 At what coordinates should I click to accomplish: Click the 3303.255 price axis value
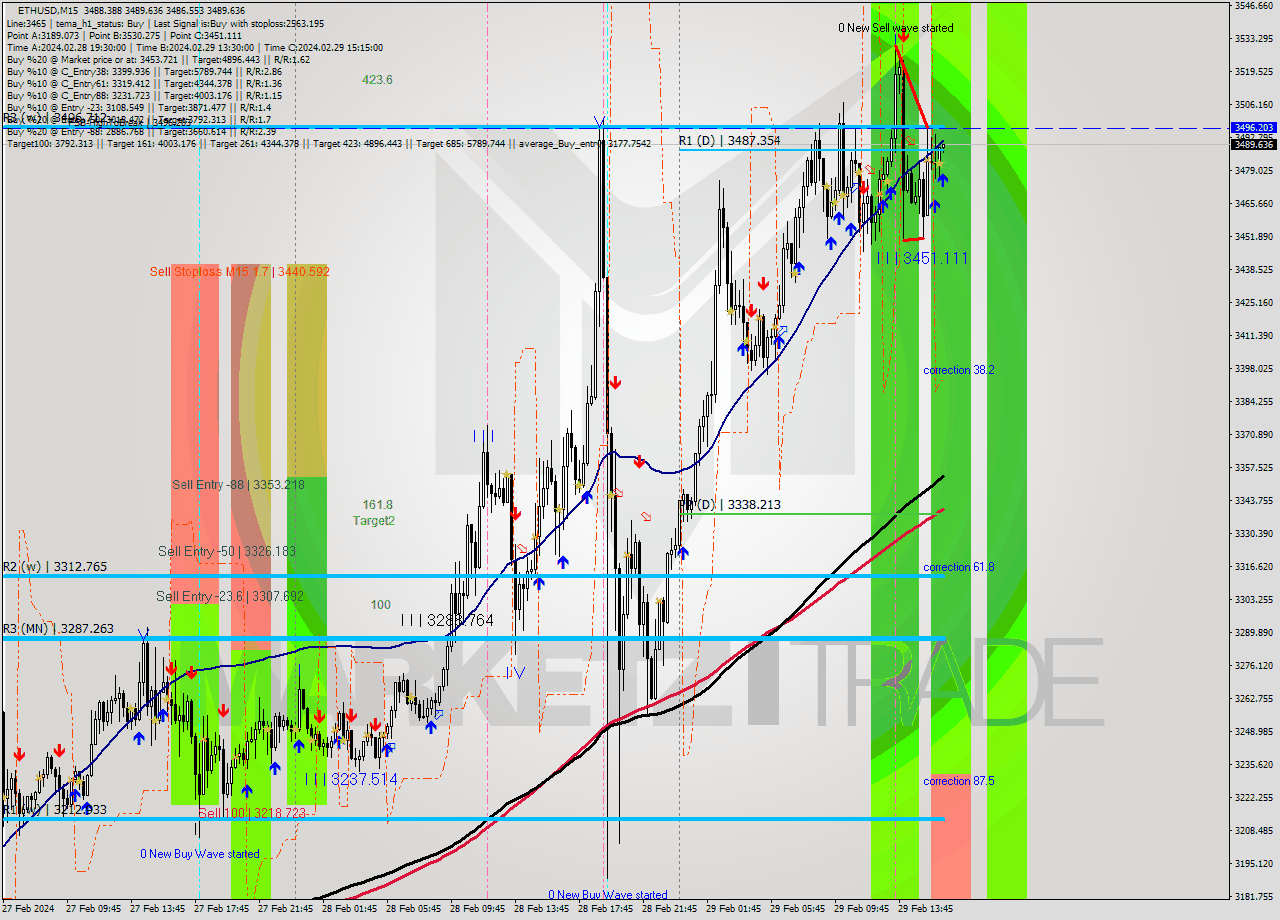point(1254,600)
